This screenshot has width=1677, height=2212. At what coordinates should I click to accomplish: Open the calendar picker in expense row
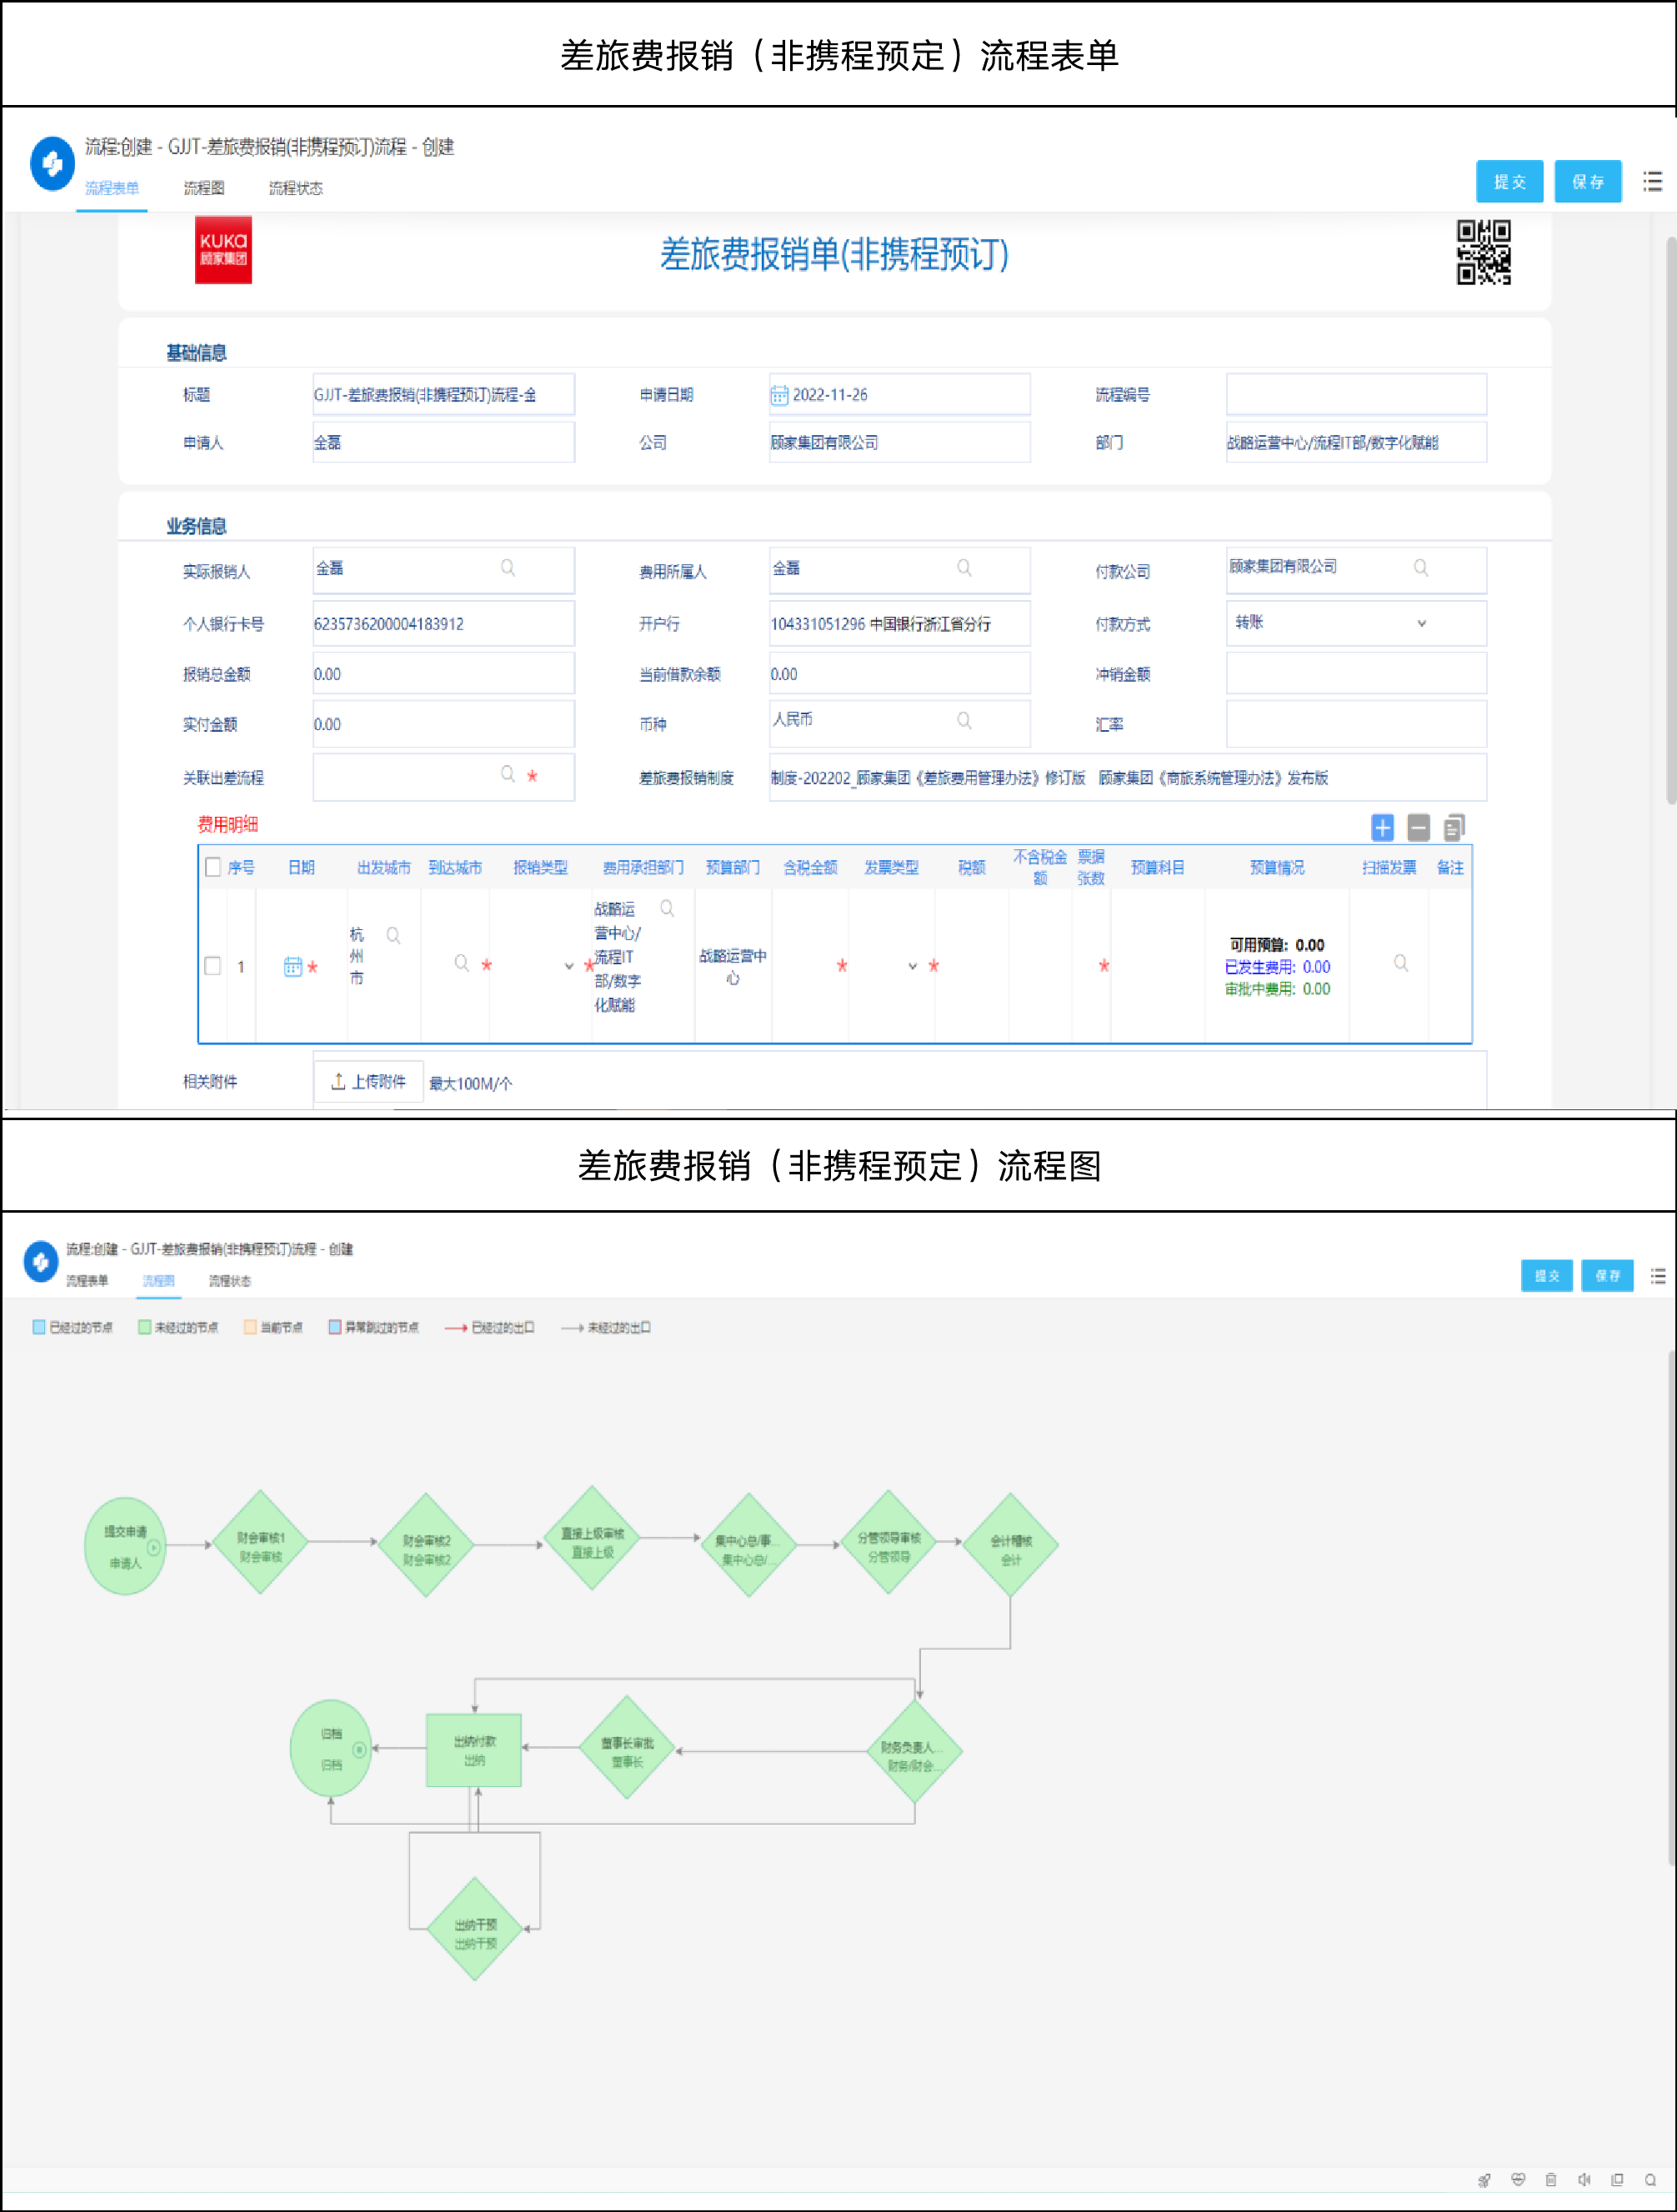(292, 966)
